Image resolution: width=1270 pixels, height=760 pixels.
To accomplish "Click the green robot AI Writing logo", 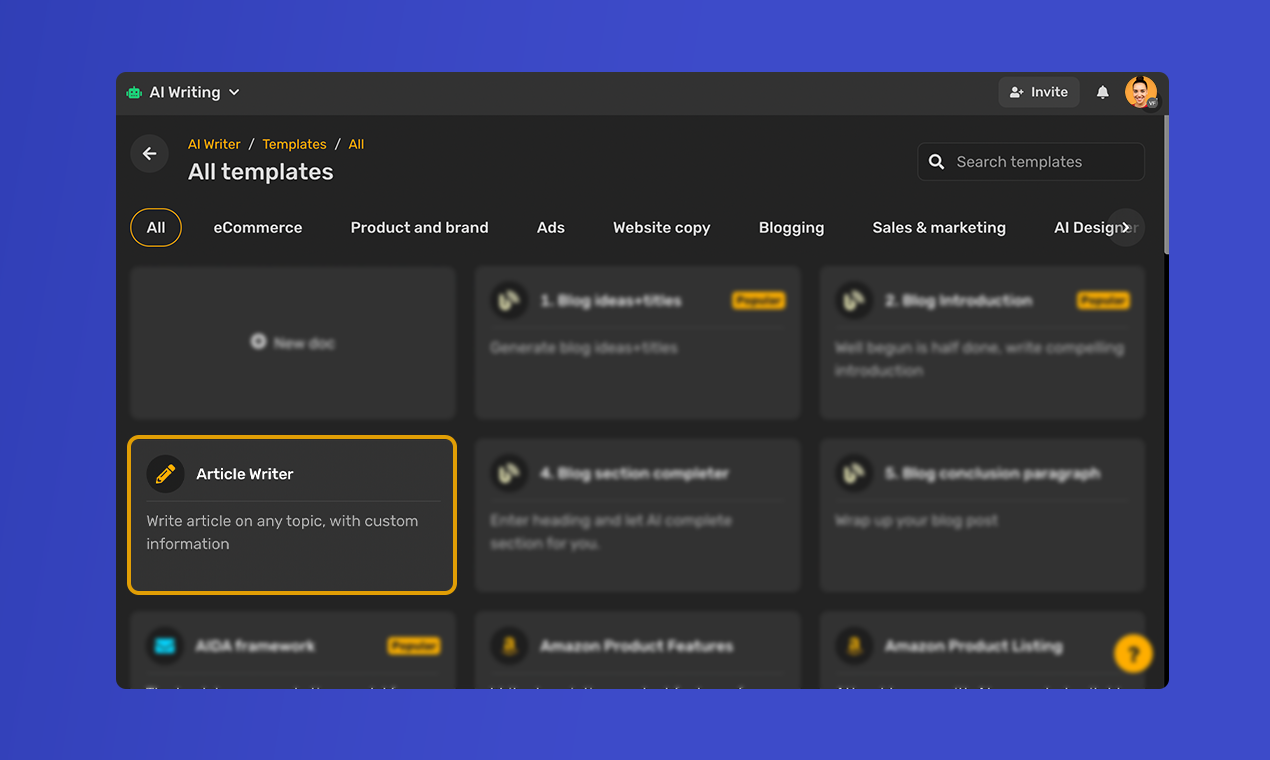I will coord(134,93).
